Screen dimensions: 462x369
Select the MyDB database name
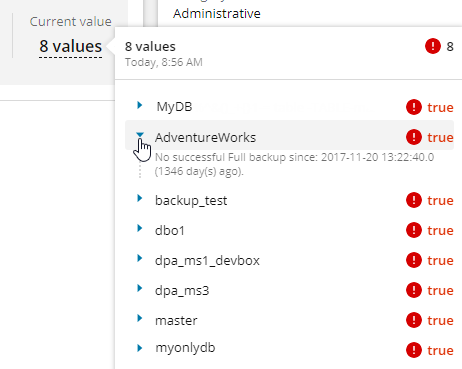(x=174, y=107)
